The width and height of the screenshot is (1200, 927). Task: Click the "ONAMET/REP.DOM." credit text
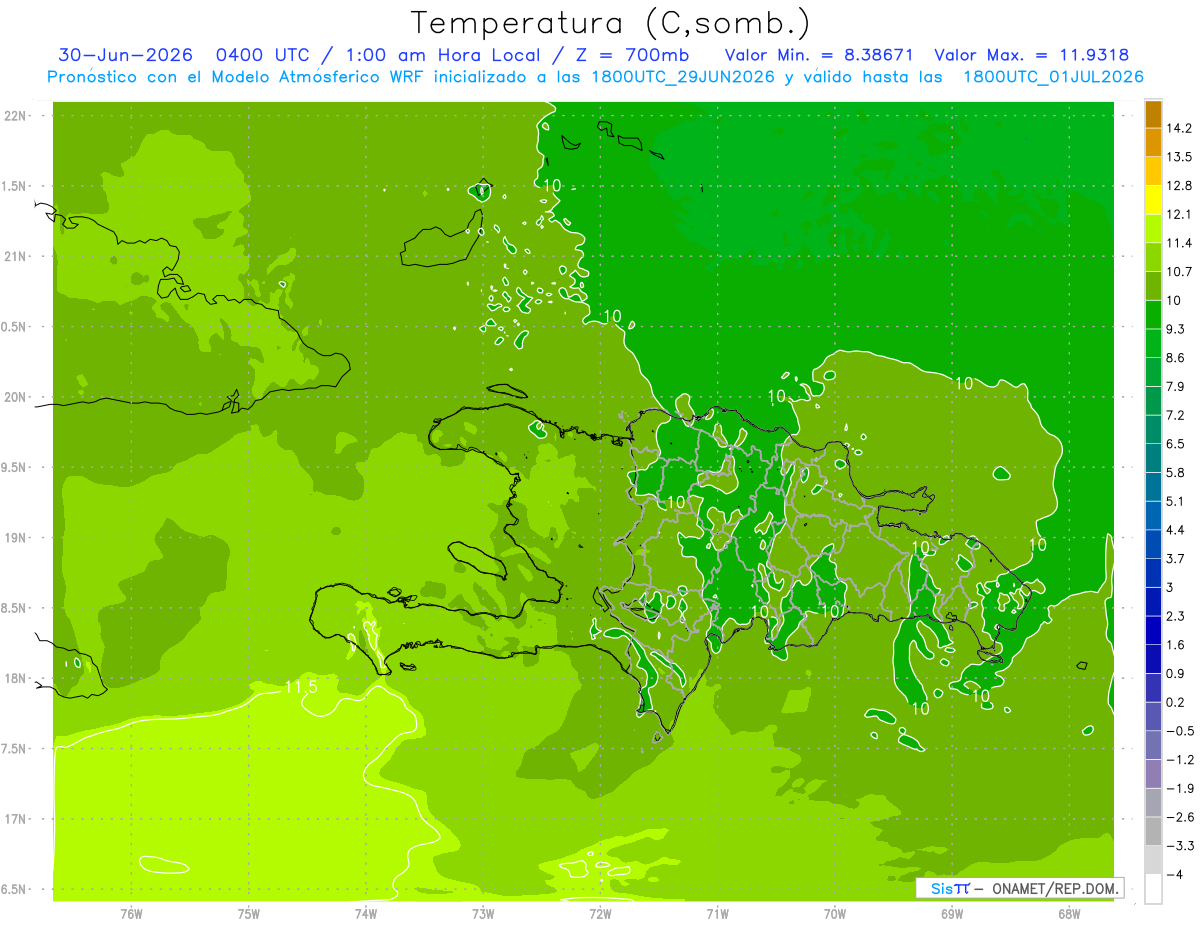[x=1056, y=888]
